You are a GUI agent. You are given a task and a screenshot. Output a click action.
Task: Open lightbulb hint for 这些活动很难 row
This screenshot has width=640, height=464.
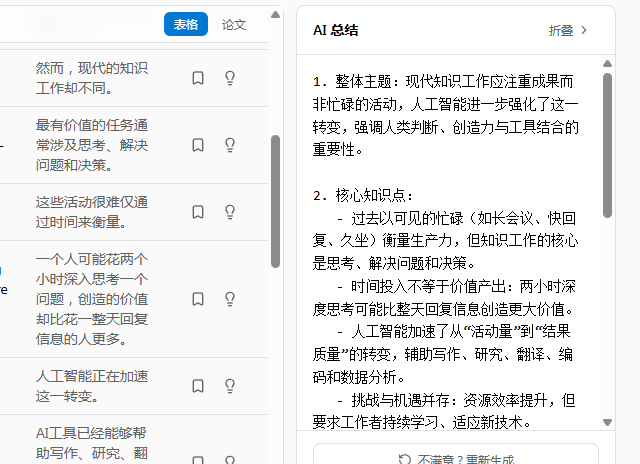230,212
